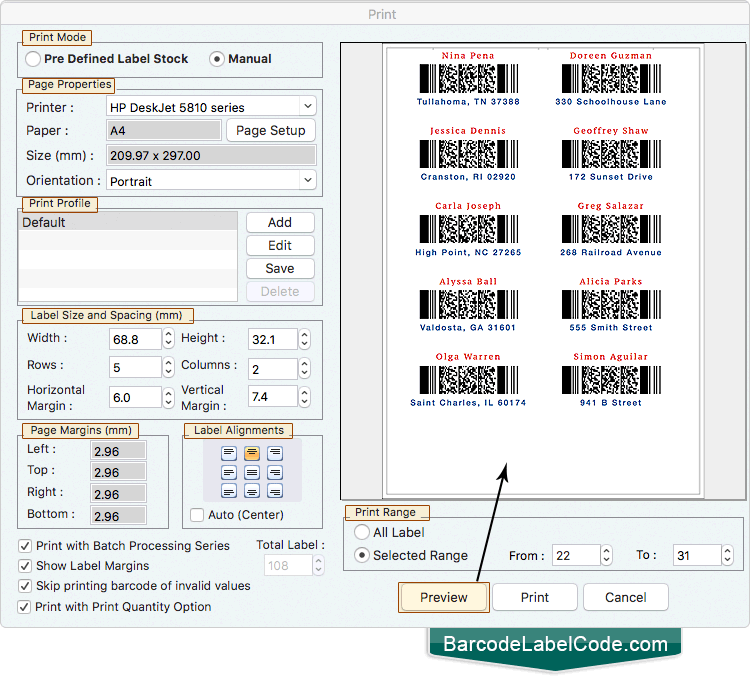
Task: Click the Delete profile button
Action: click(280, 291)
